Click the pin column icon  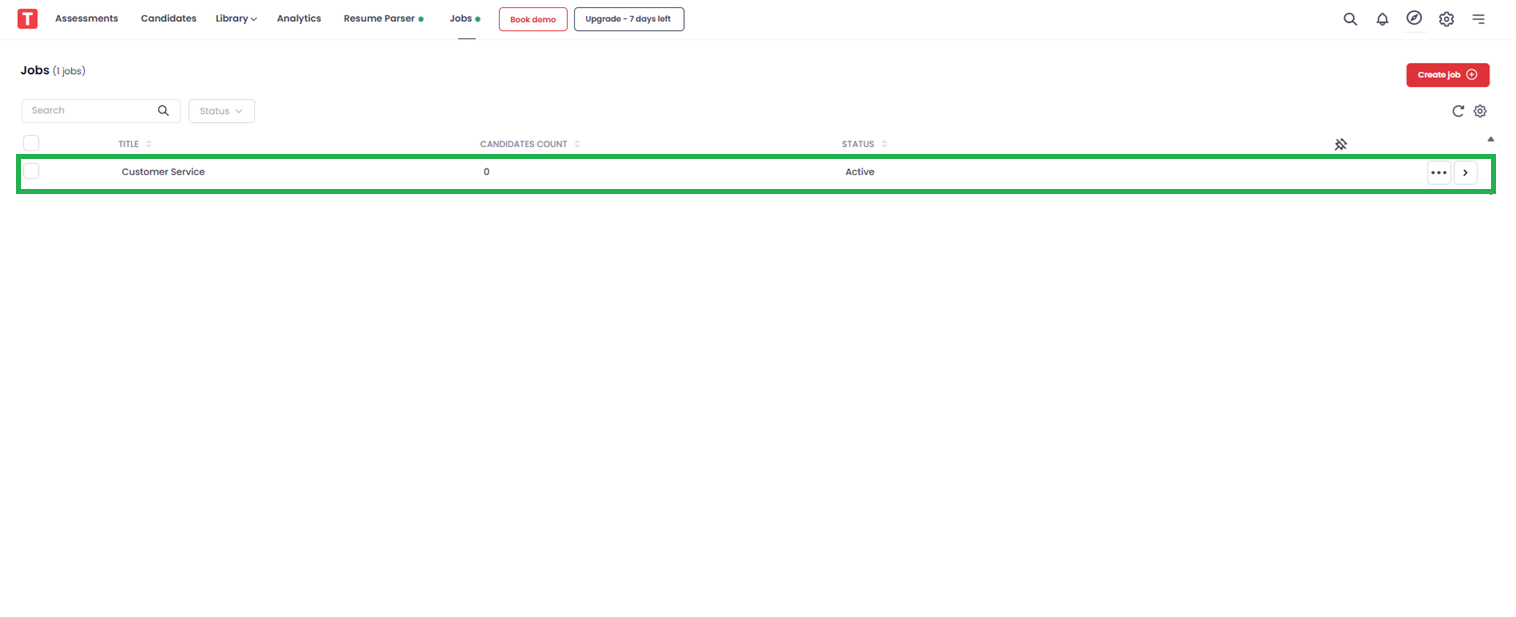tap(1341, 144)
